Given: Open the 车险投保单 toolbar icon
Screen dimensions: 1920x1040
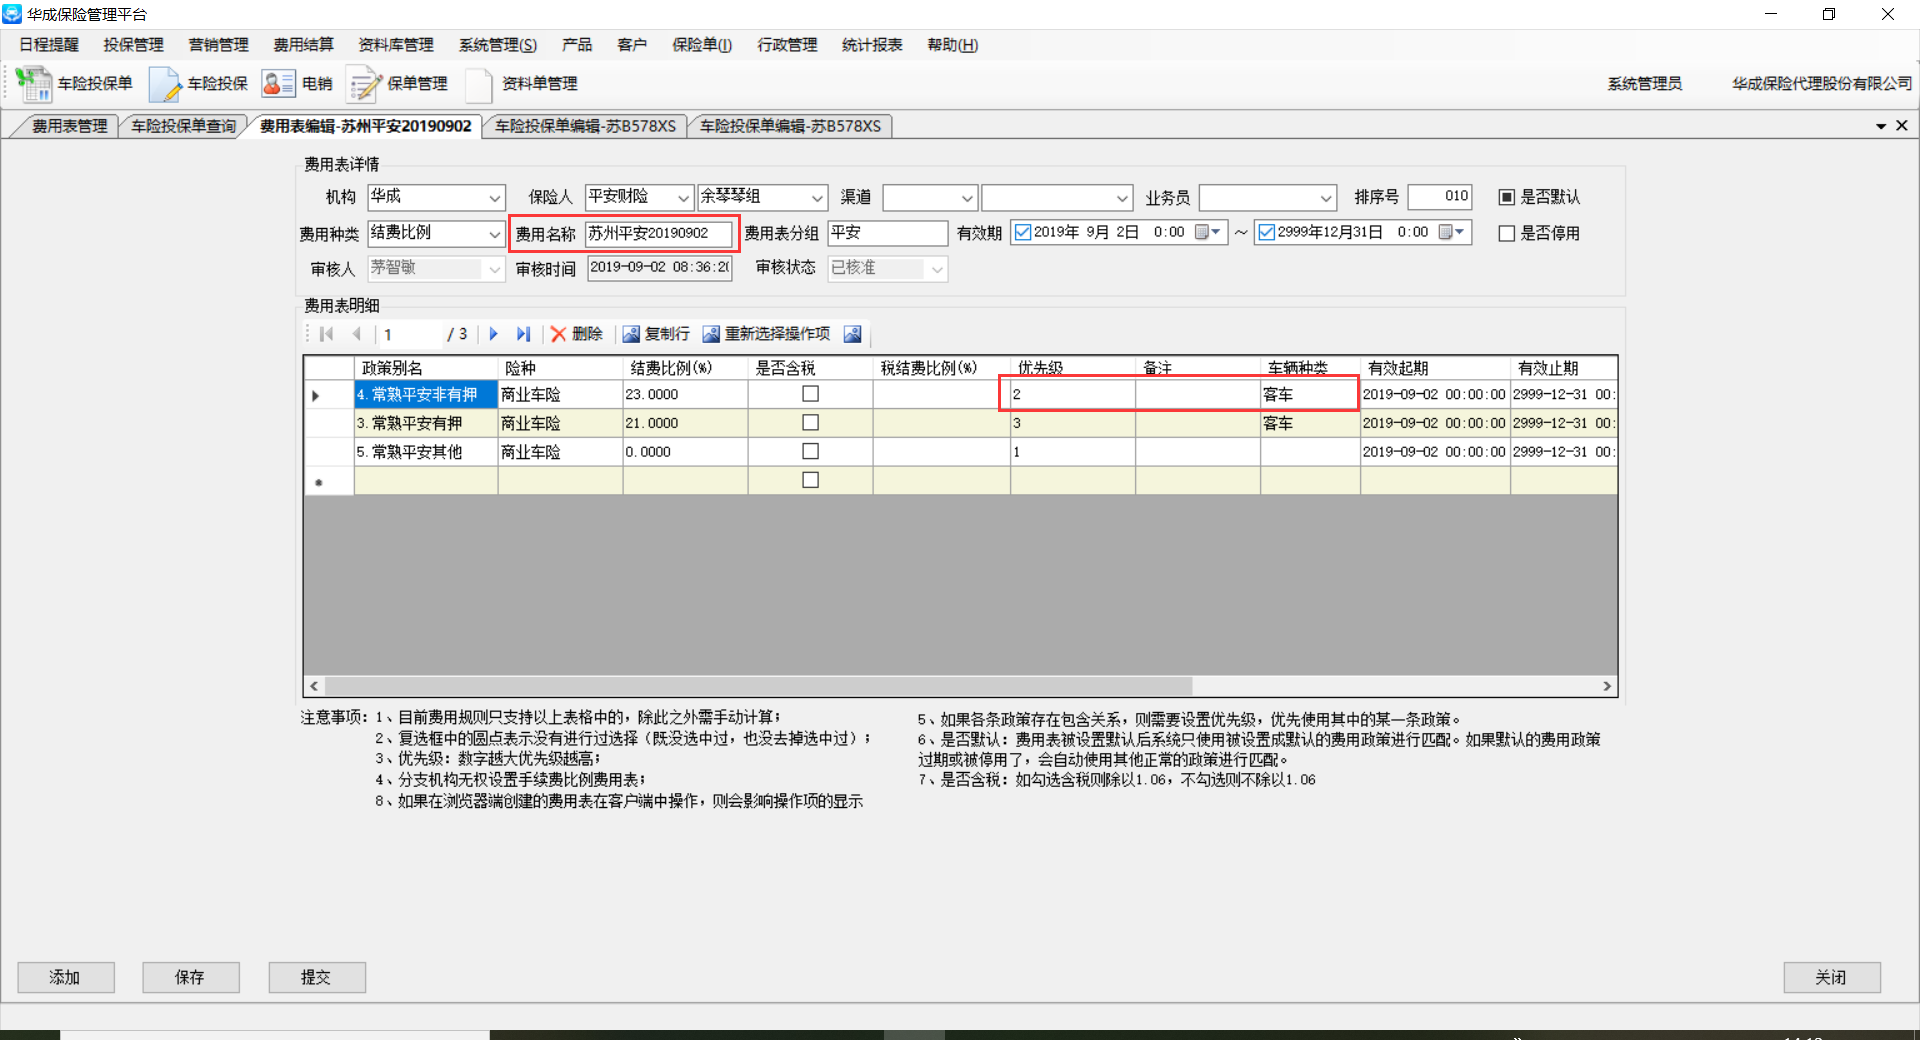Looking at the screenshot, I should (x=34, y=84).
